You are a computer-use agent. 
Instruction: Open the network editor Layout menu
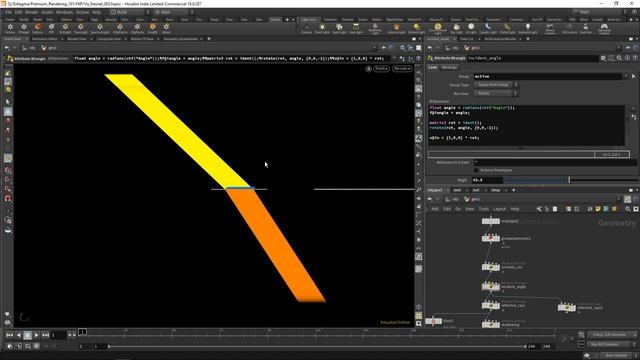[499, 209]
